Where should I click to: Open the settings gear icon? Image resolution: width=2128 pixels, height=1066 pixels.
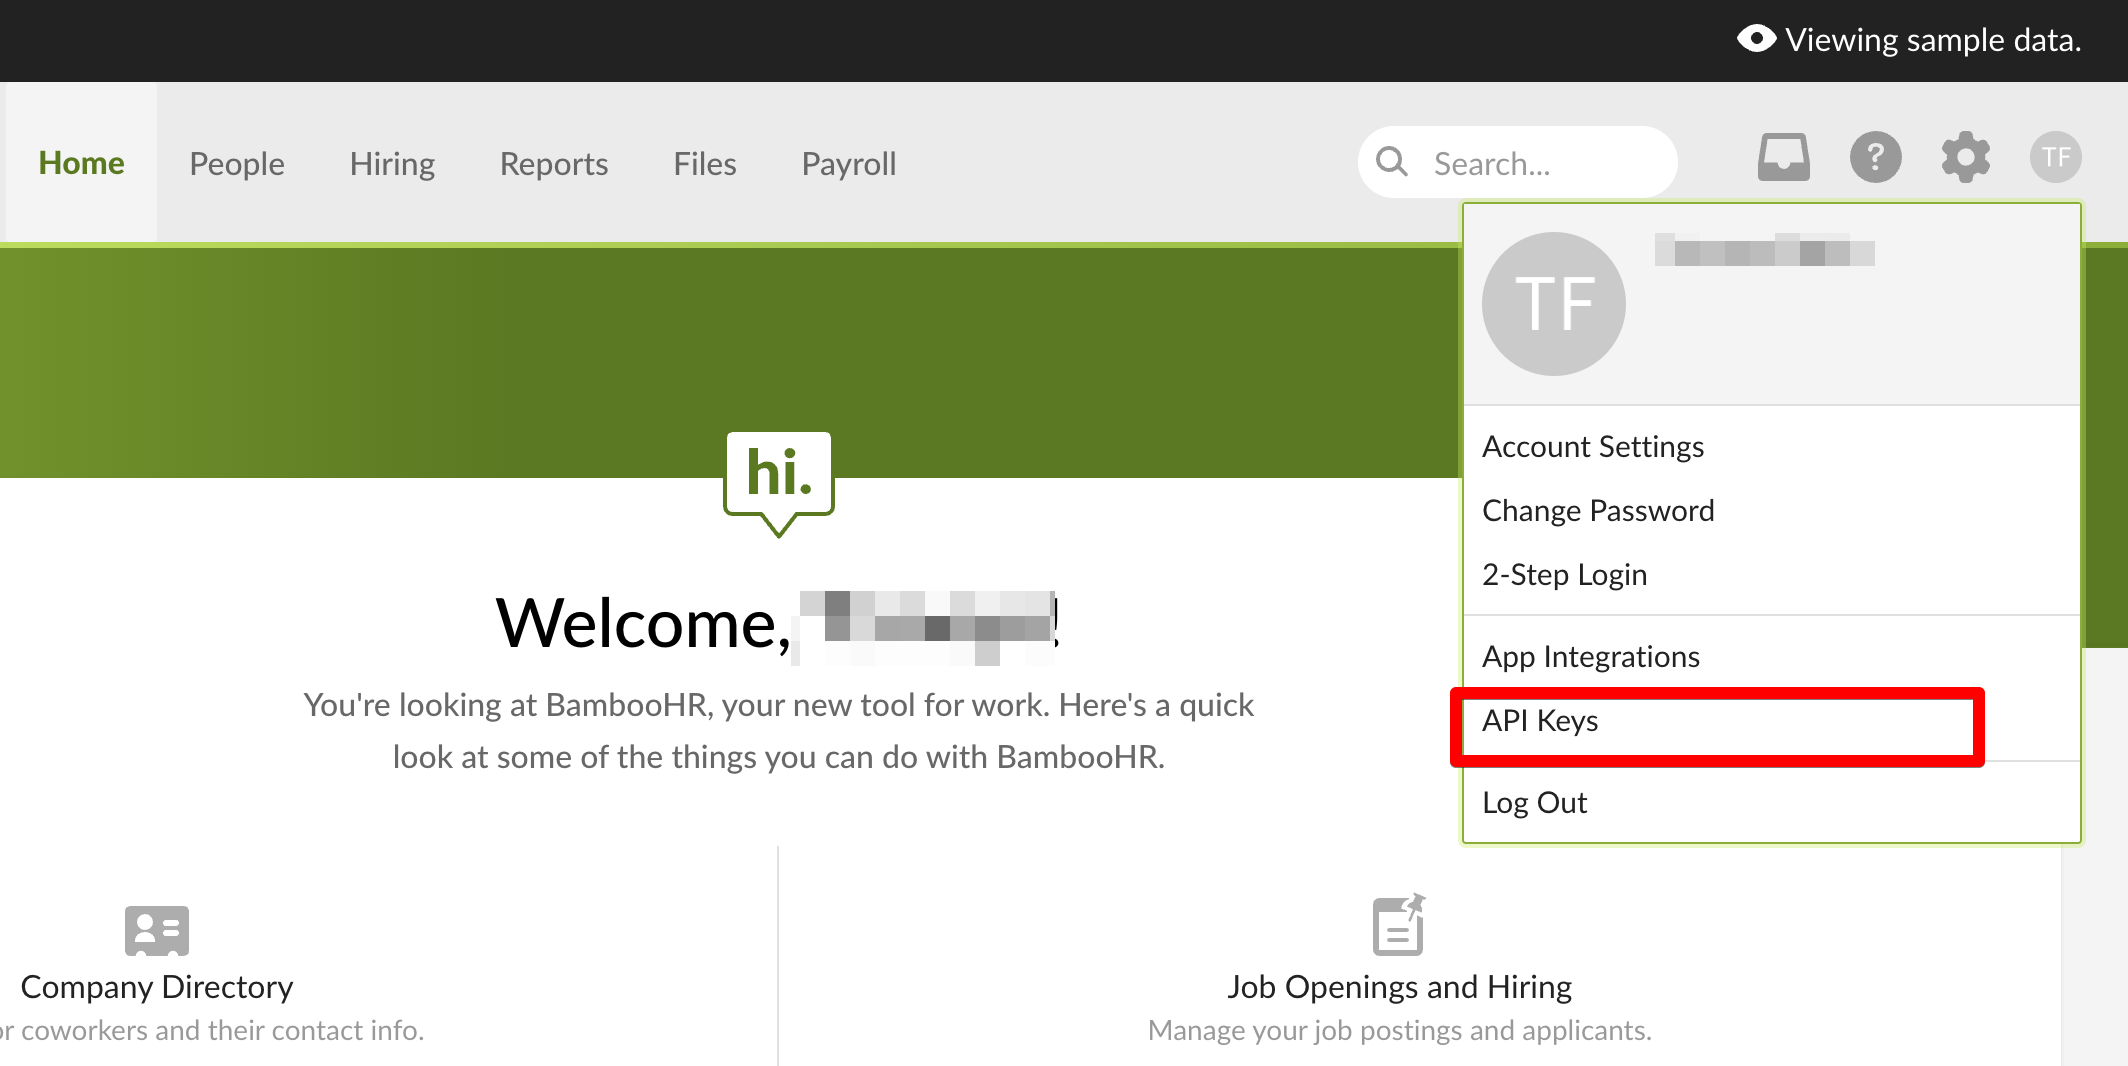click(1965, 158)
